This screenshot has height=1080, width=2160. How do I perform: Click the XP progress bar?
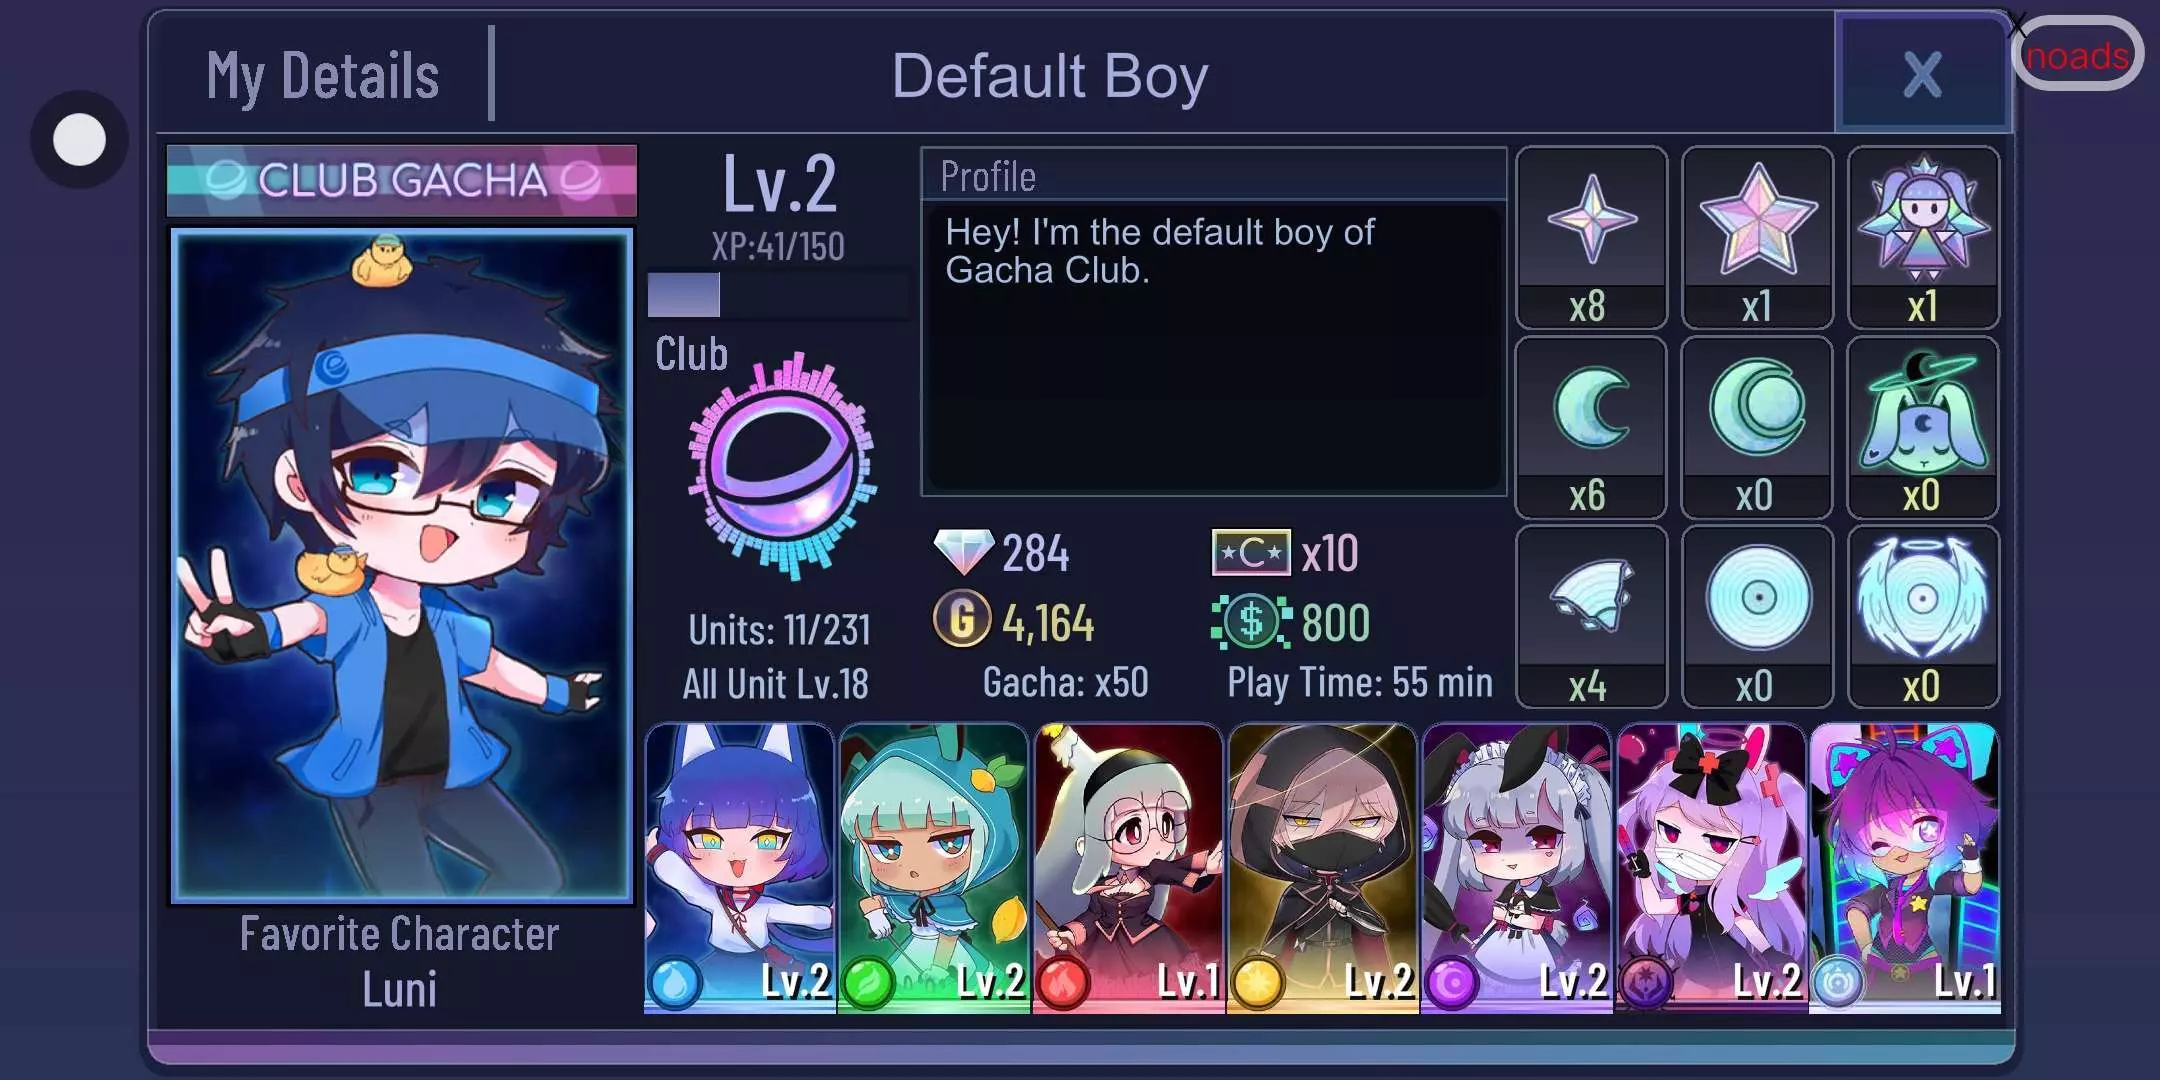tap(778, 295)
